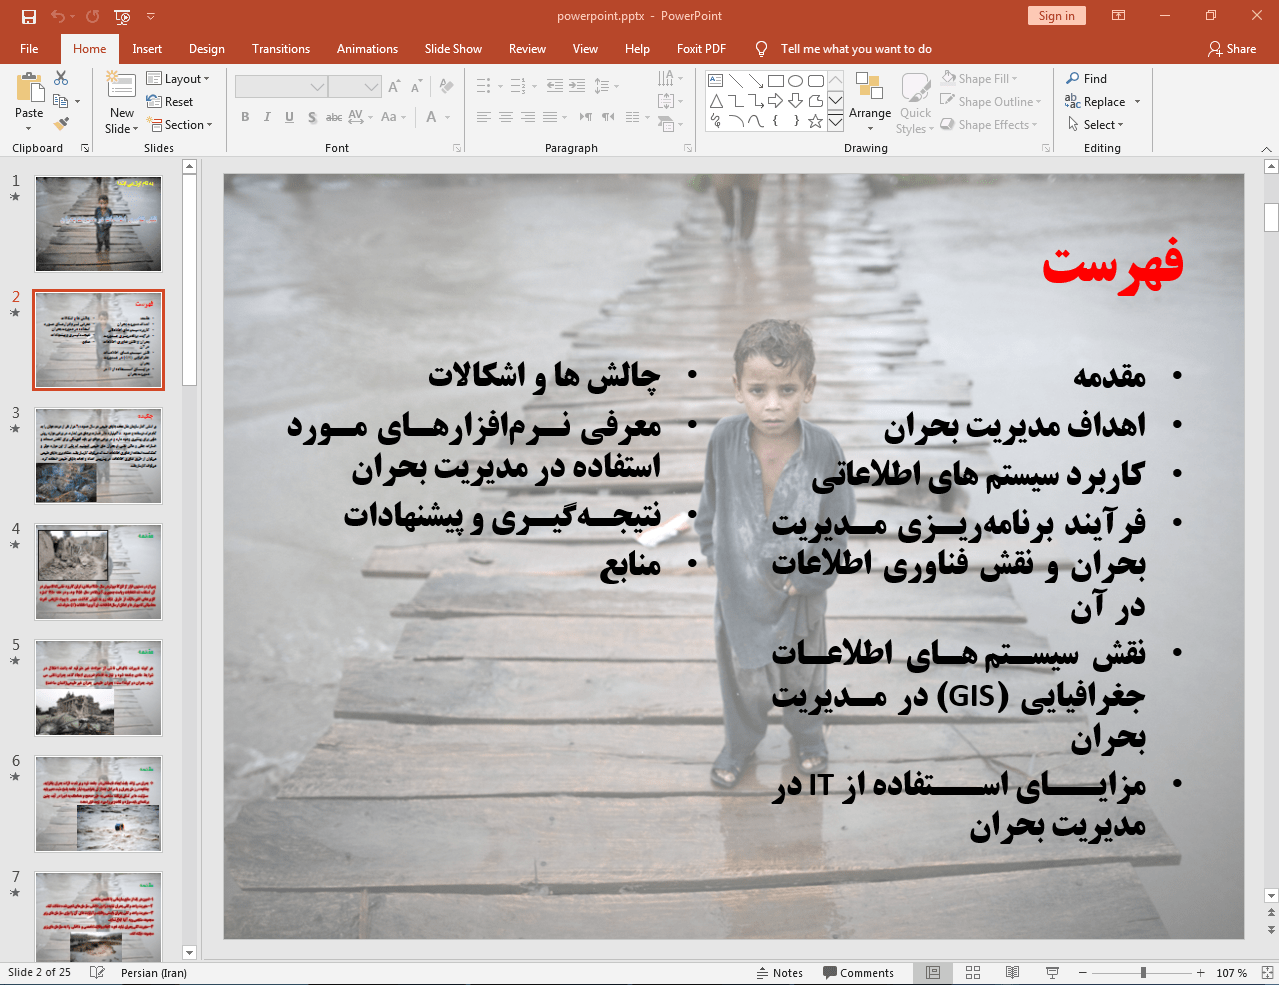Screen dimensions: 1279x985
Task: Click Find in the Editing group
Action: pyautogui.click(x=1087, y=79)
